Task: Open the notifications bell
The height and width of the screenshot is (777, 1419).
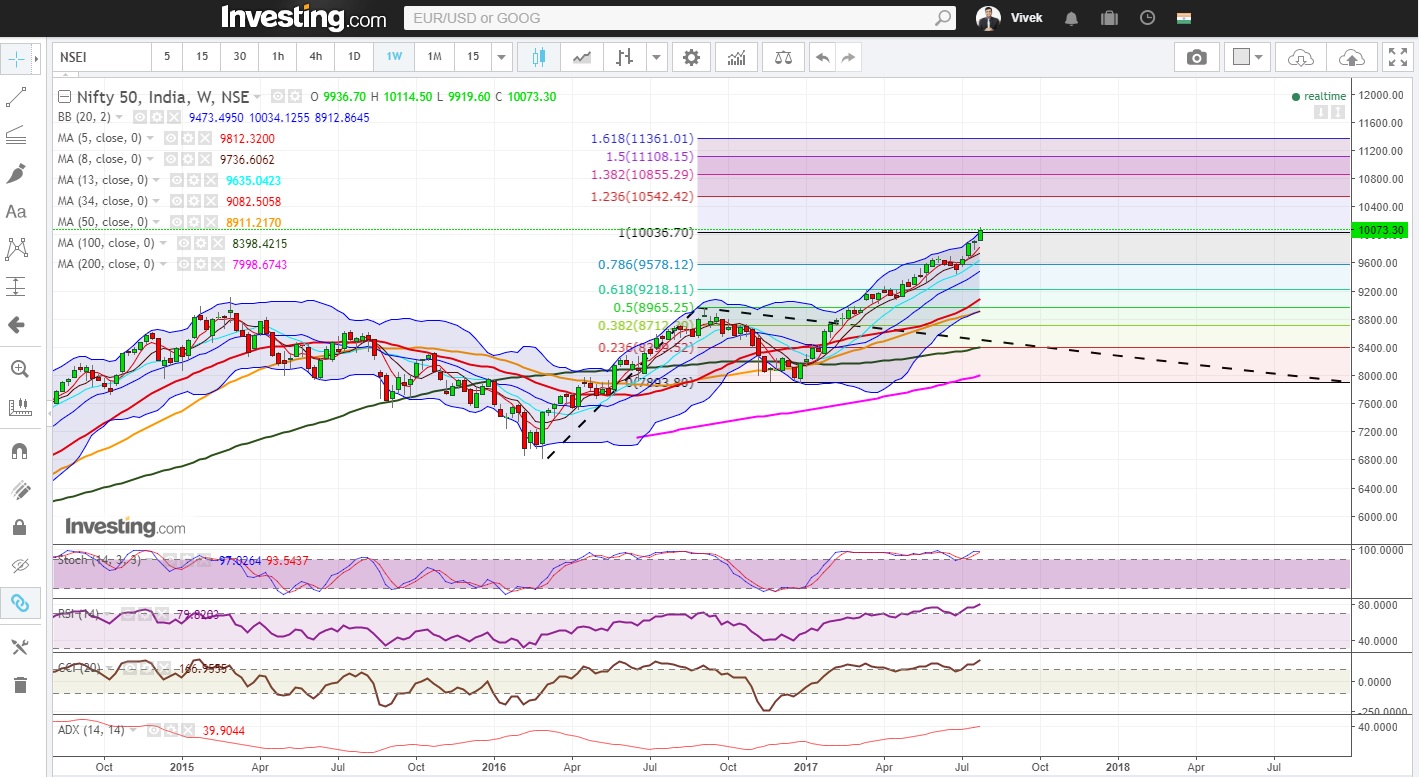Action: 1072,18
